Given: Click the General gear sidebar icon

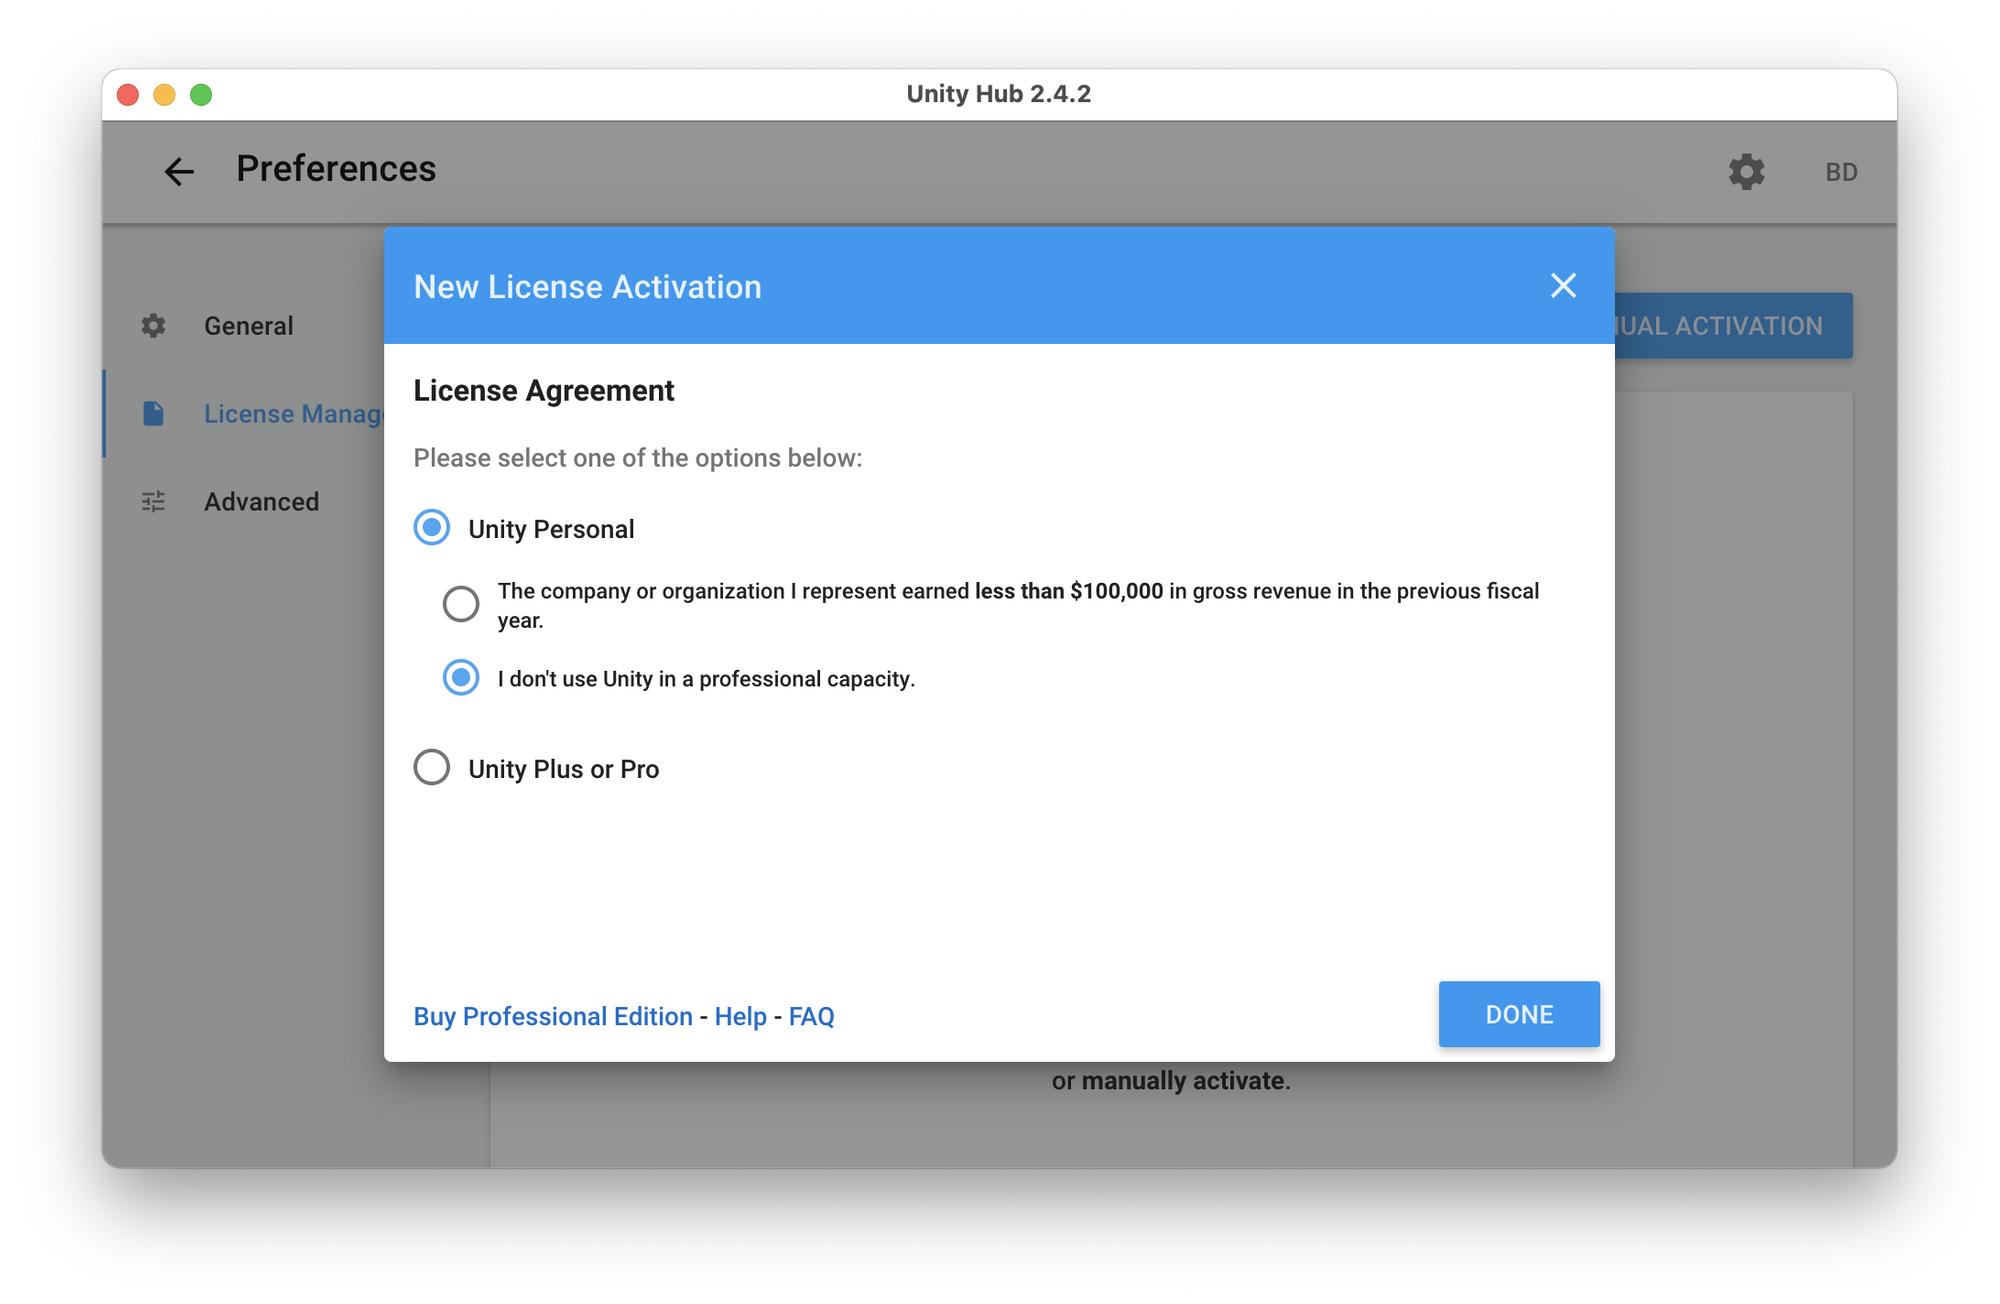Looking at the screenshot, I should (153, 326).
